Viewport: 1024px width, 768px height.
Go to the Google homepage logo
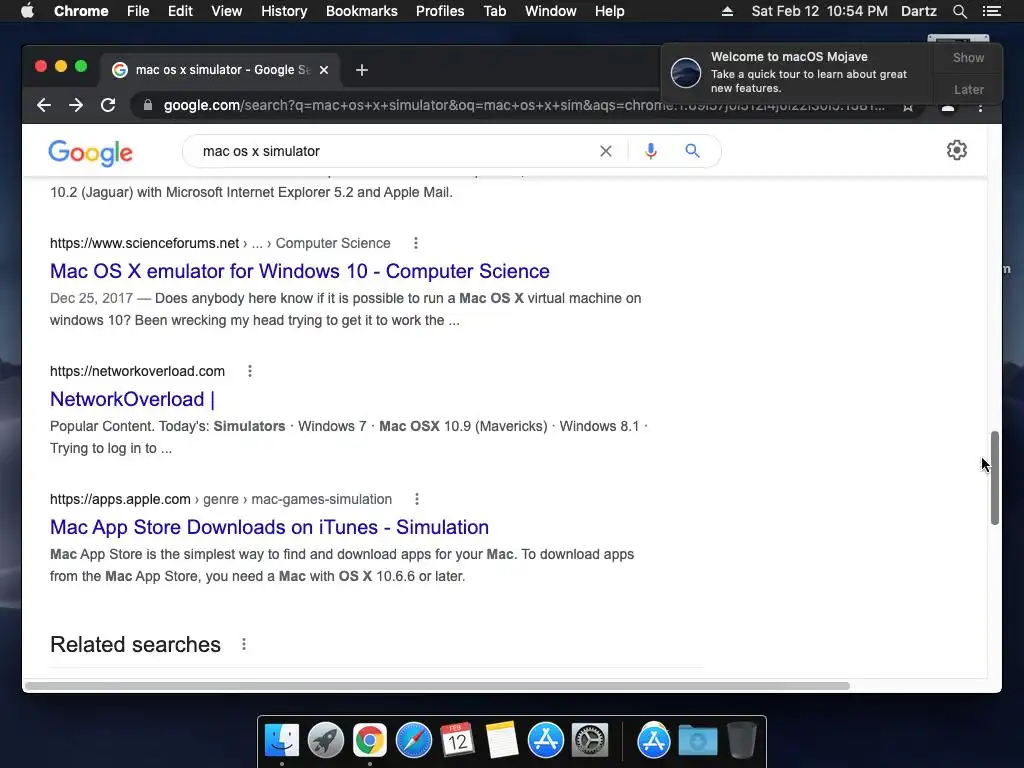[x=90, y=153]
